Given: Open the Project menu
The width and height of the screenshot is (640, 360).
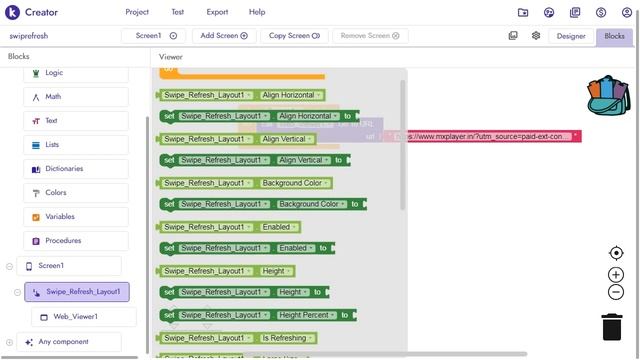Looking at the screenshot, I should coord(137,12).
